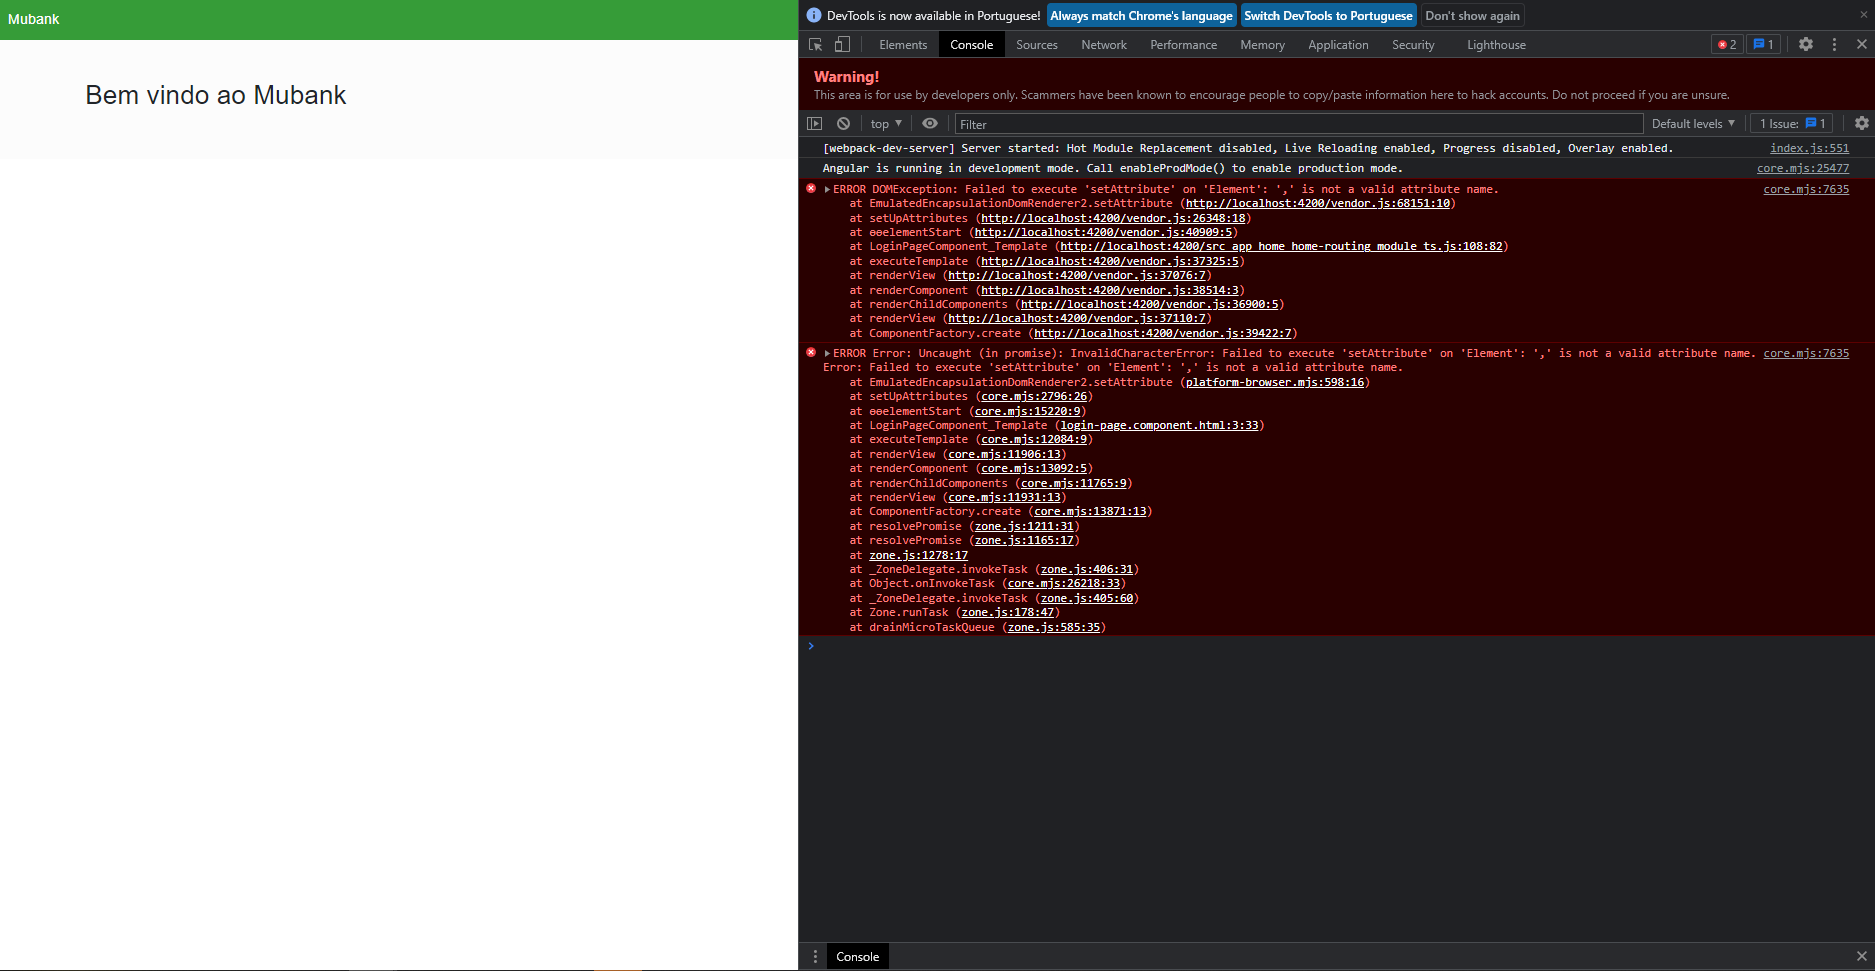Screen dimensions: 1875x971
Task: Open the zone.js:585:35 stack link
Action: [1054, 627]
